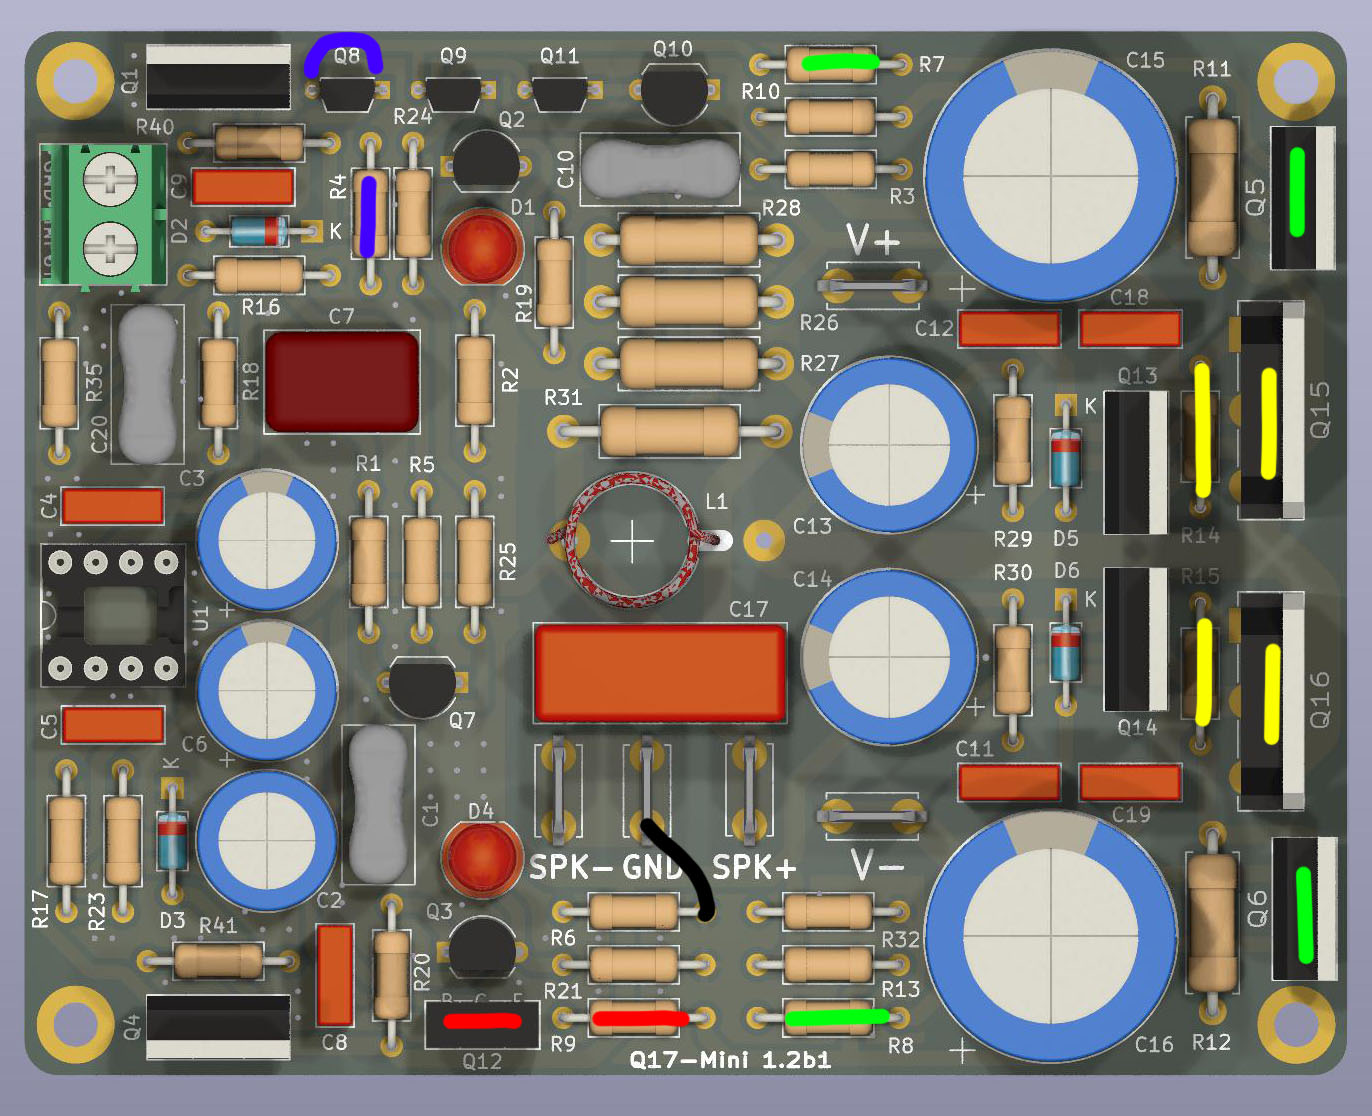Select the R16 resistor

[259, 275]
